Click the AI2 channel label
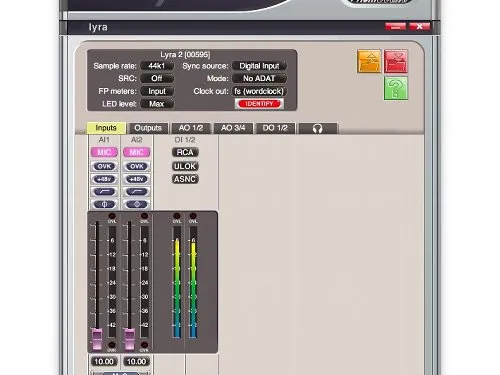Viewport: 500px width, 375px height. pos(137,140)
